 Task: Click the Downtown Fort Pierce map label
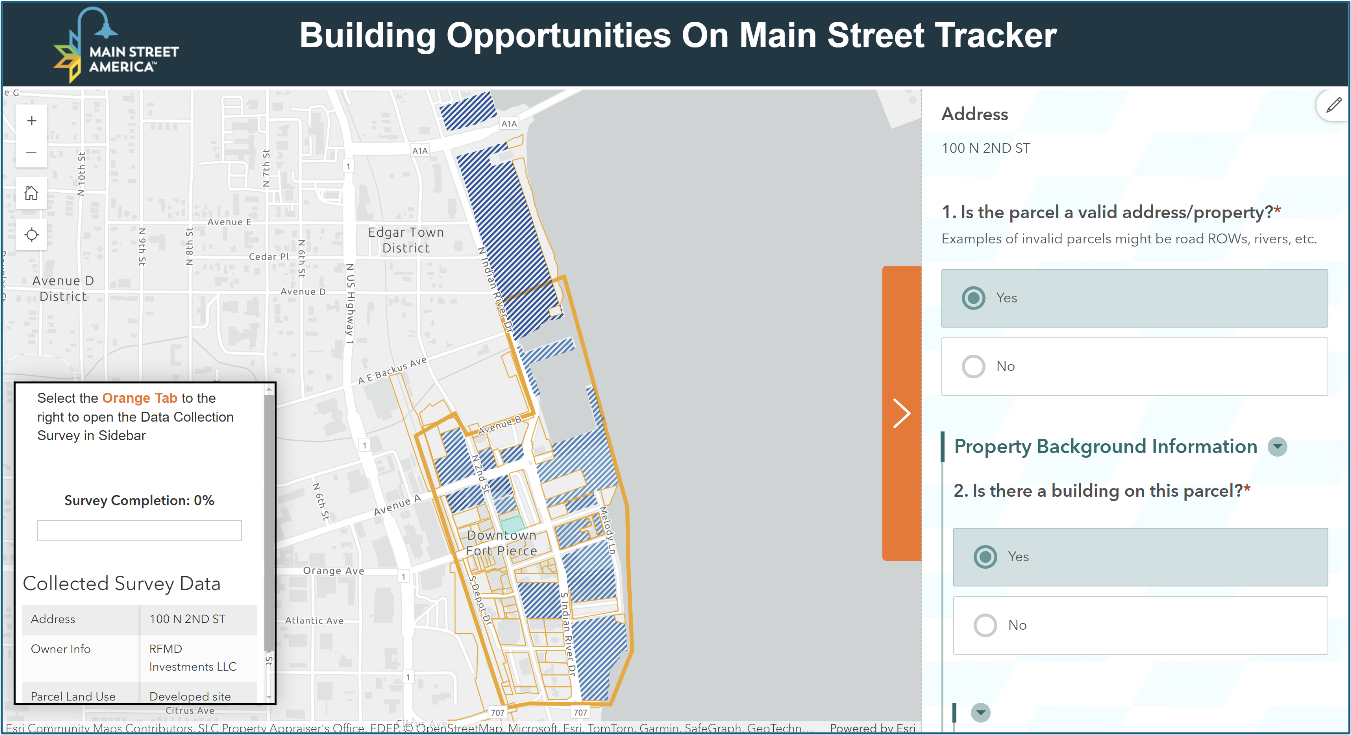pyautogui.click(x=501, y=543)
